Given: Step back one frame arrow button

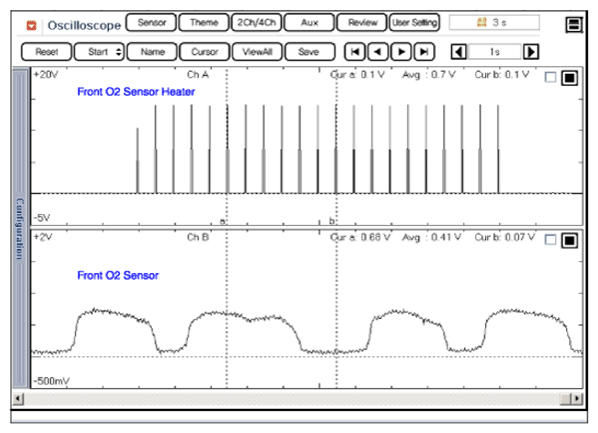Looking at the screenshot, I should (x=378, y=52).
